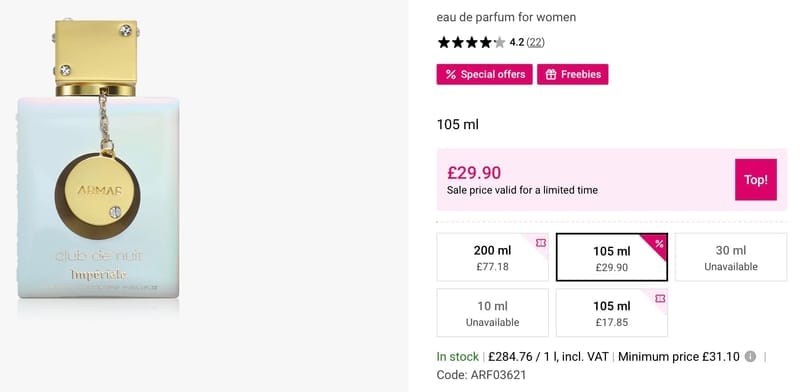
Task: Click the percent corner tag on selected 105 ml
Action: [x=659, y=243]
